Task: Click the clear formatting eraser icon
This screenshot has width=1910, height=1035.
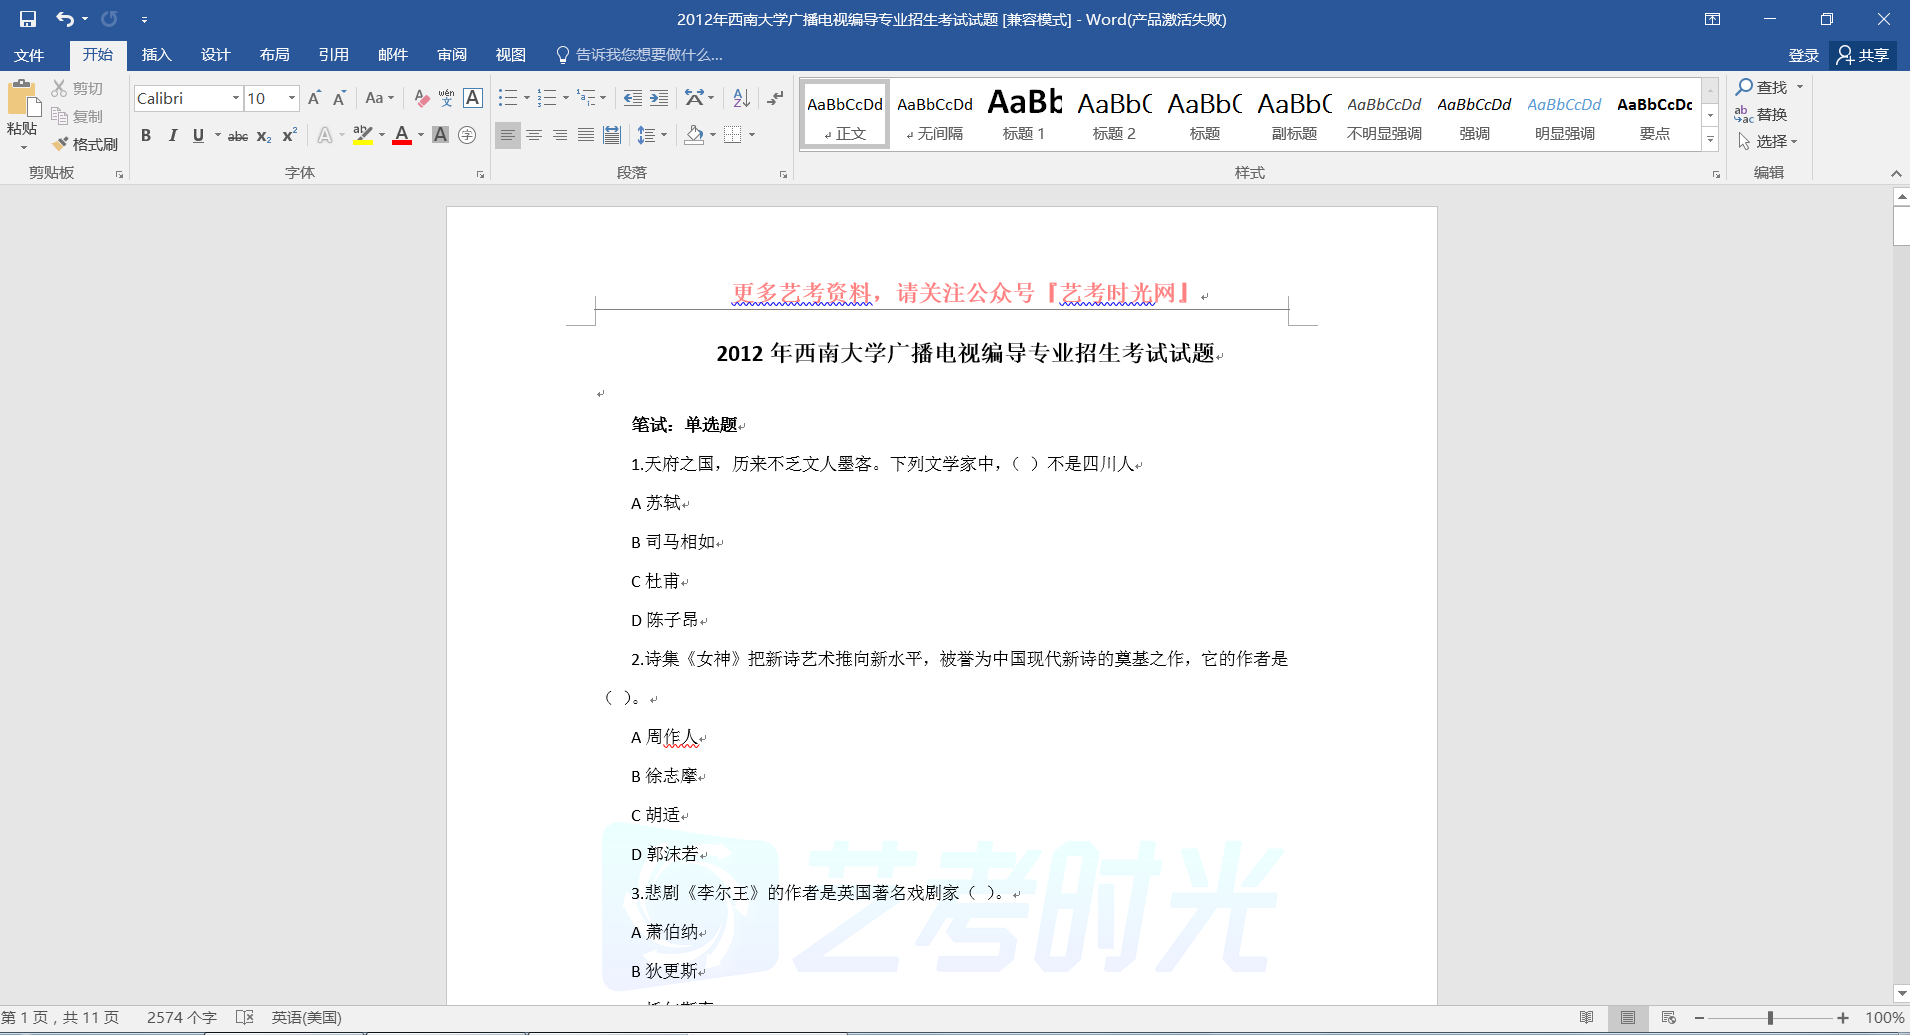Action: click(421, 98)
